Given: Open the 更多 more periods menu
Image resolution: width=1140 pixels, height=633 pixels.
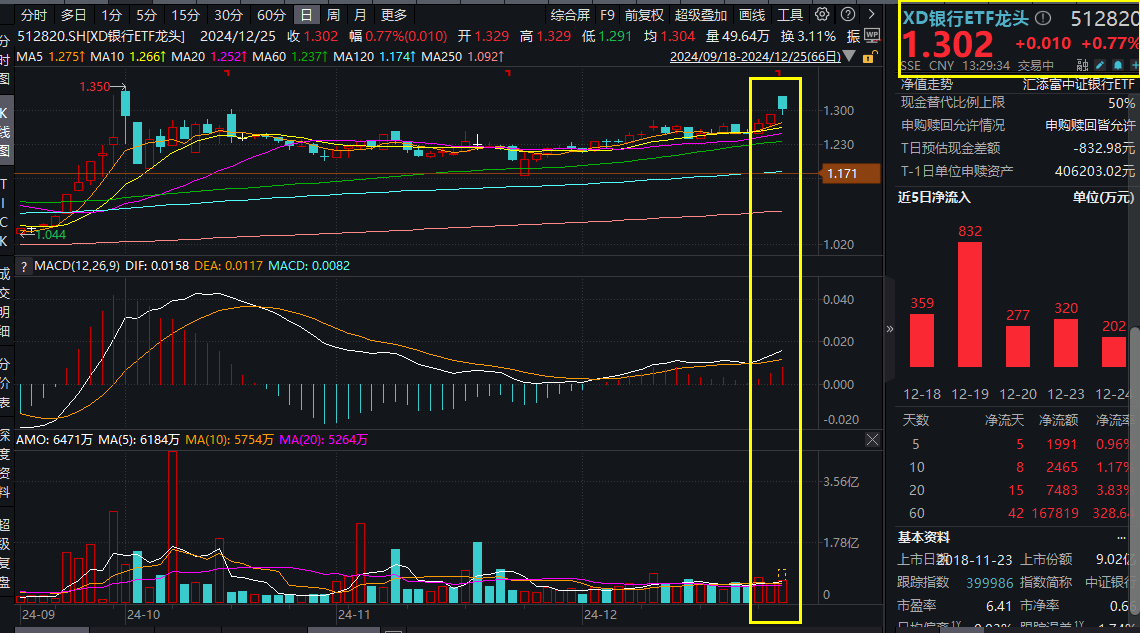Looking at the screenshot, I should coord(394,15).
